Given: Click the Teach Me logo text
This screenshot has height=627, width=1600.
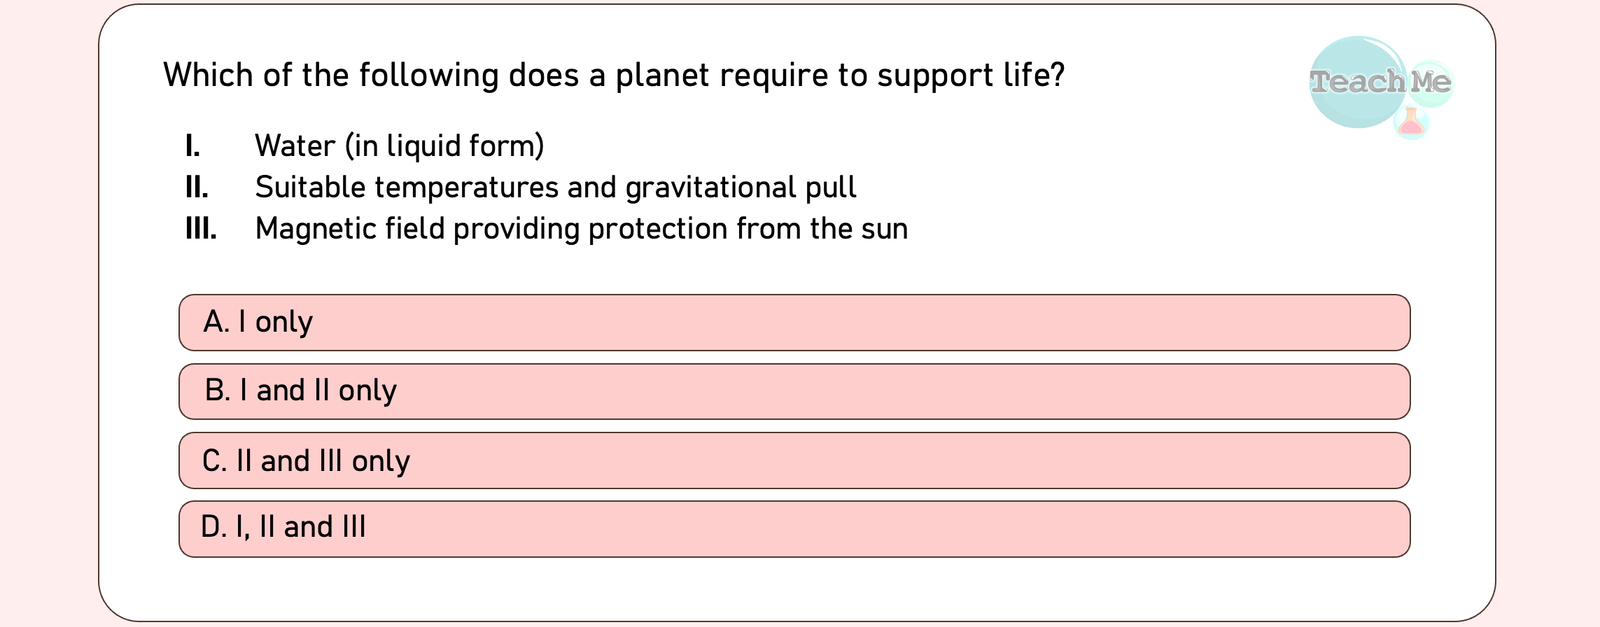Looking at the screenshot, I should coord(1380,82).
